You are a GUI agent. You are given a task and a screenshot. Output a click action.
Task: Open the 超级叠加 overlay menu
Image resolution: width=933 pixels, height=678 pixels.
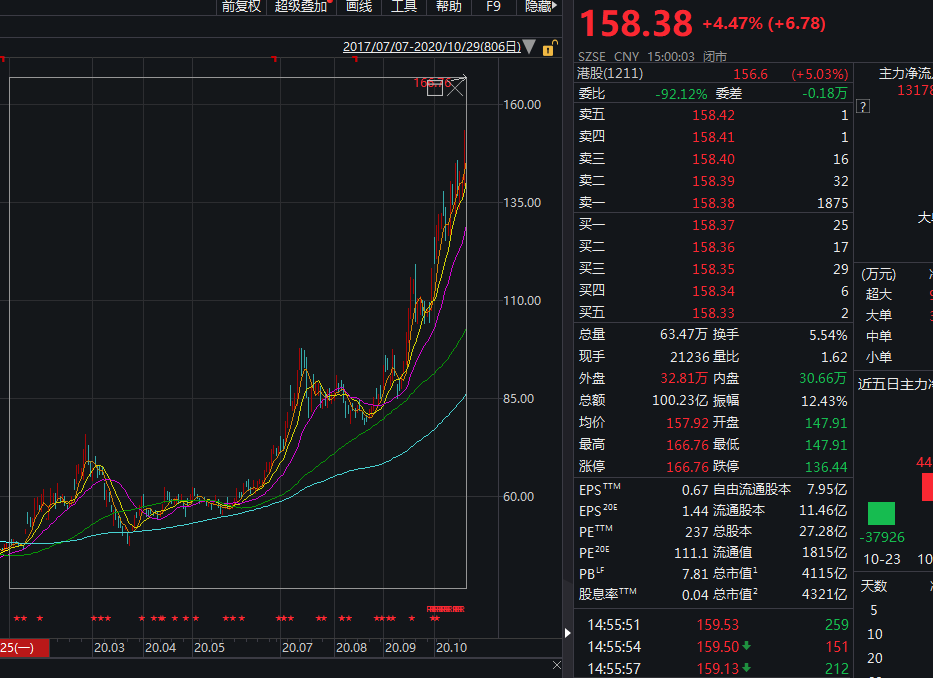pos(301,7)
